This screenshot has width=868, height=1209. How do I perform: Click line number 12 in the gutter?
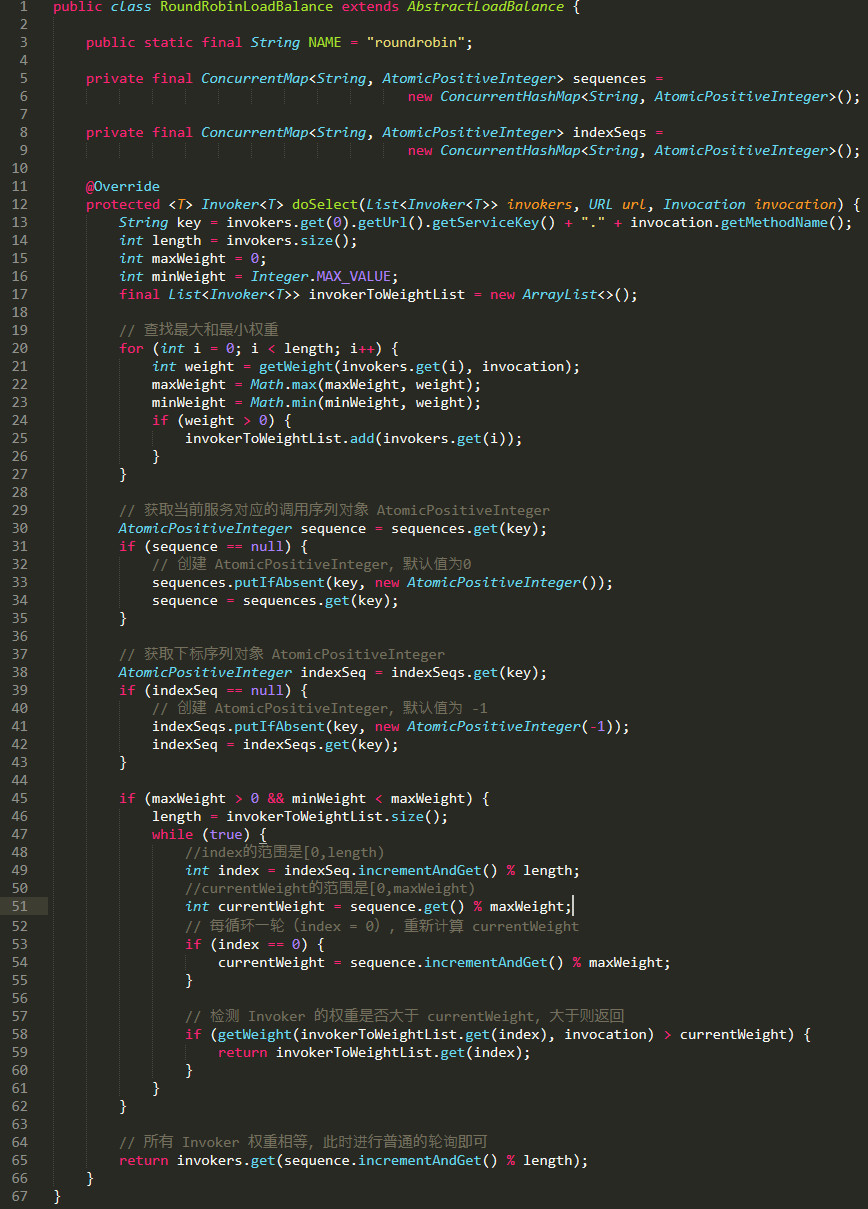tap(20, 205)
